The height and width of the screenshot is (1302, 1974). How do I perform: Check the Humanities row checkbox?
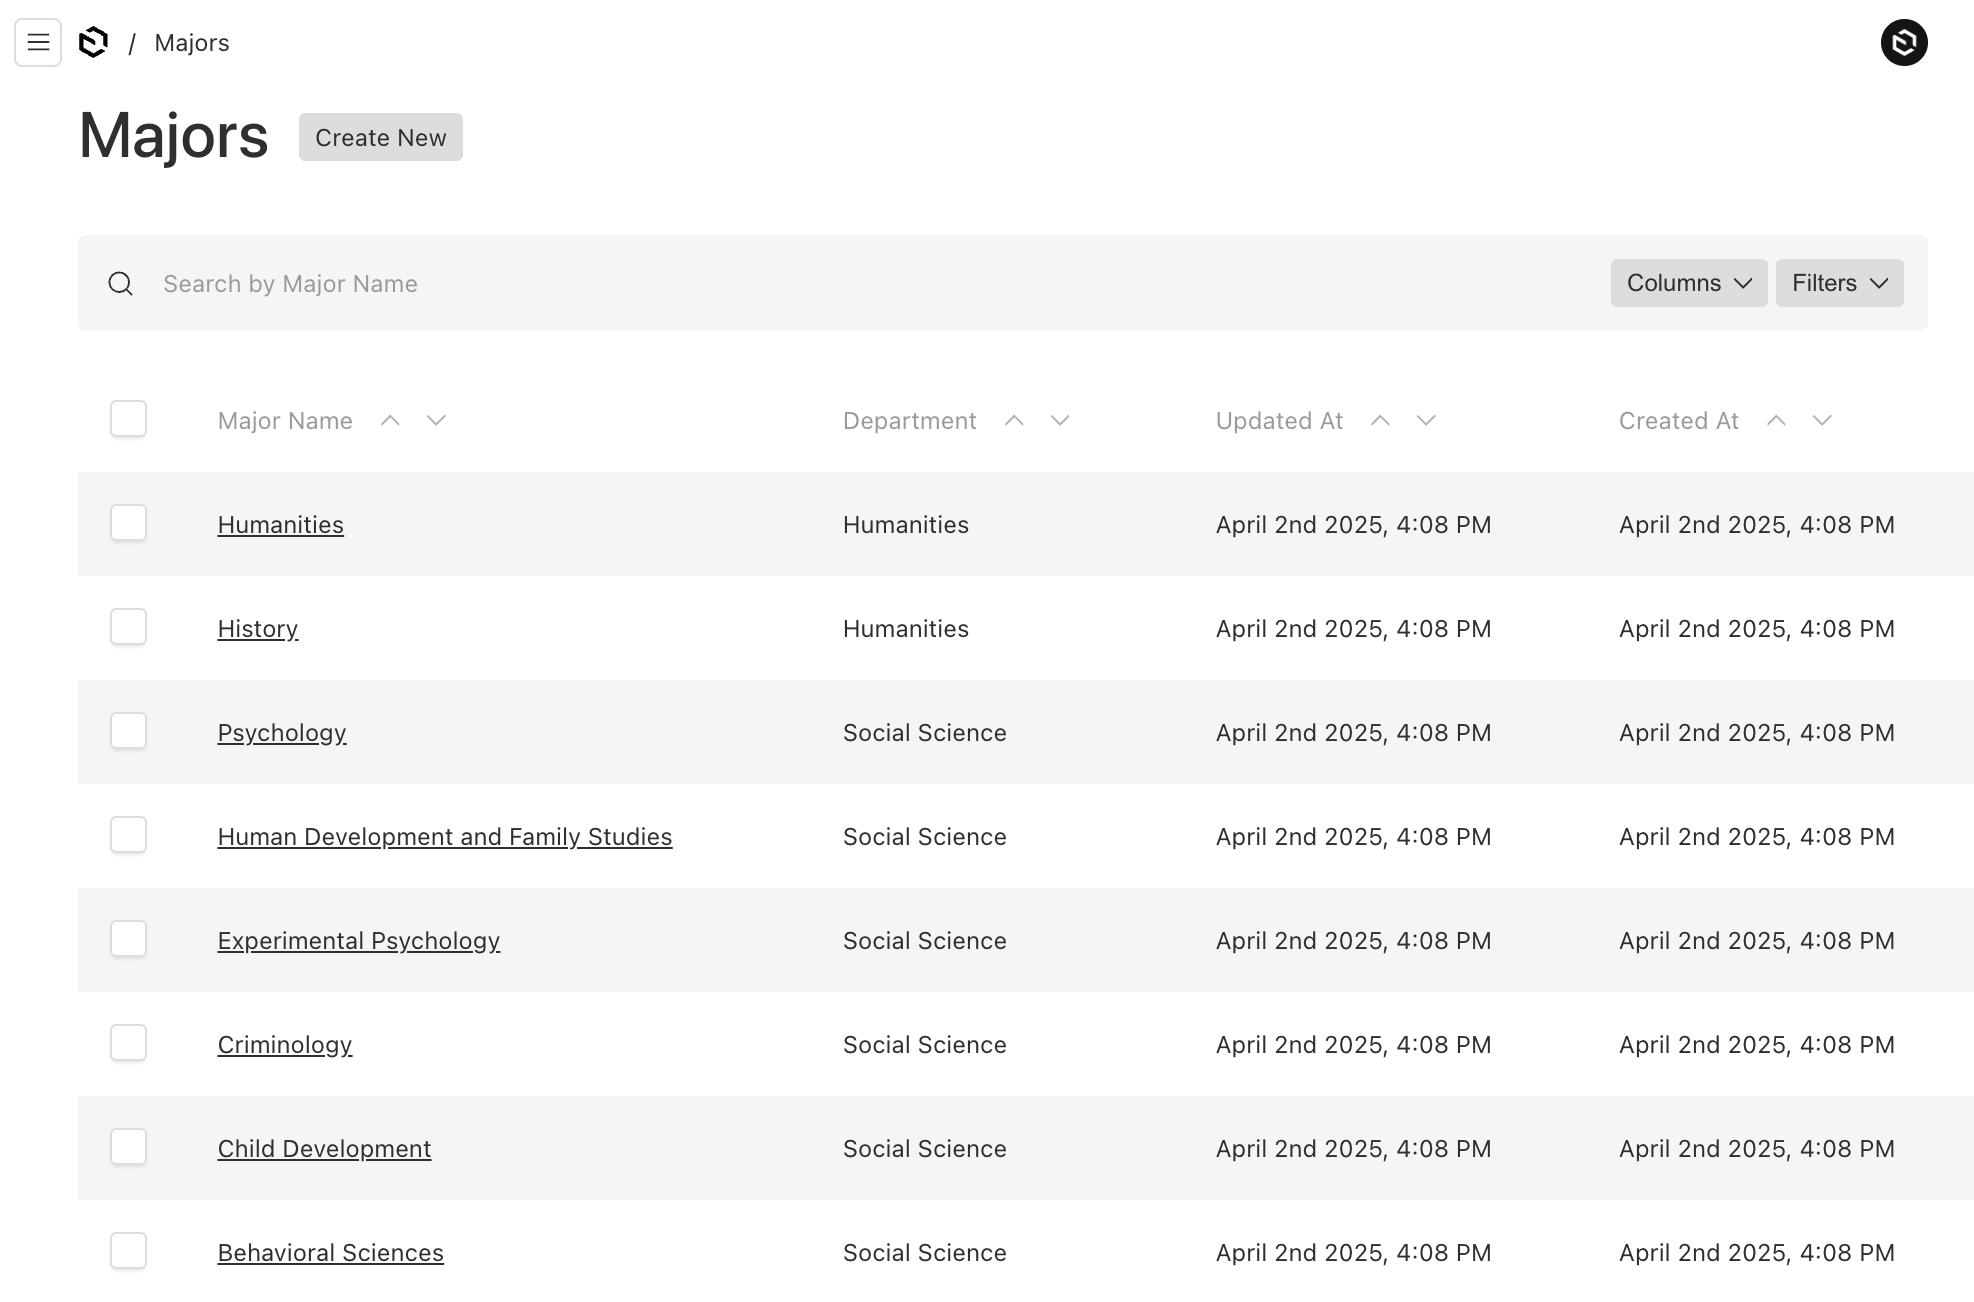(128, 523)
